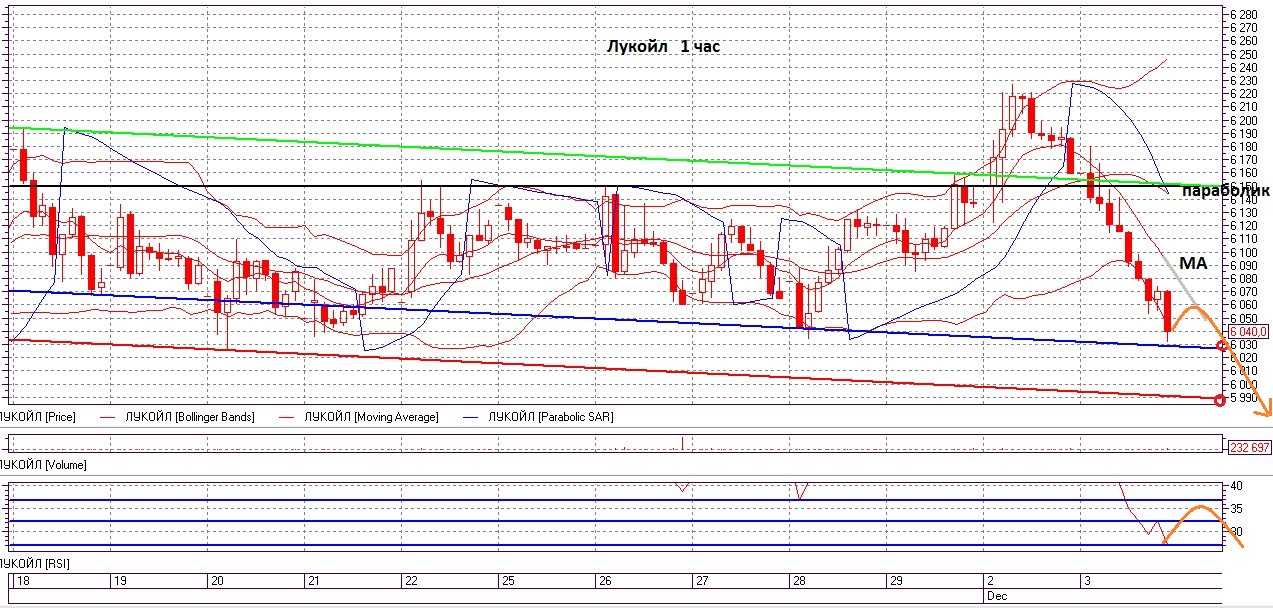This screenshot has height=608, width=1273.
Task: Click the volume value 232 697
Action: pos(1248,447)
